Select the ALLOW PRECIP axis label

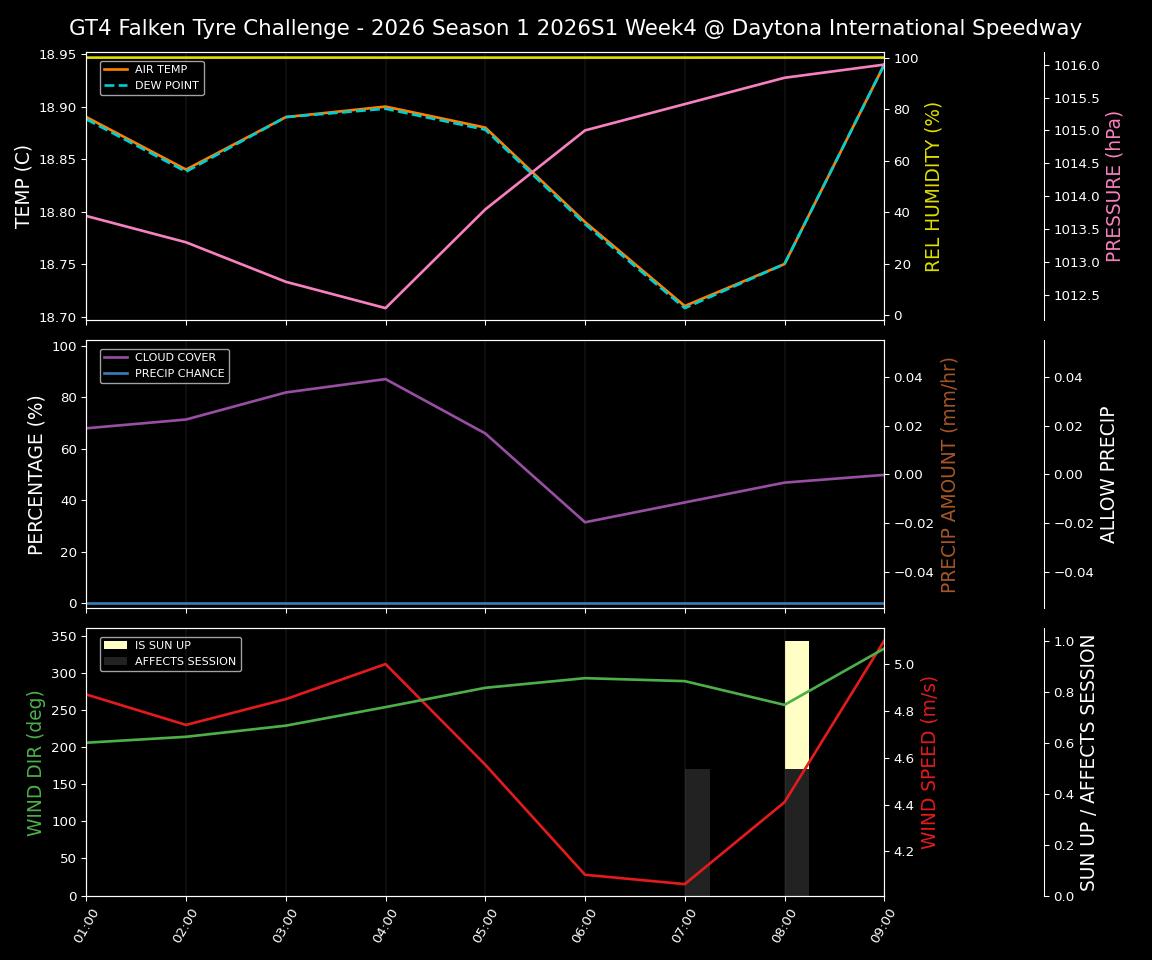pyautogui.click(x=1108, y=474)
